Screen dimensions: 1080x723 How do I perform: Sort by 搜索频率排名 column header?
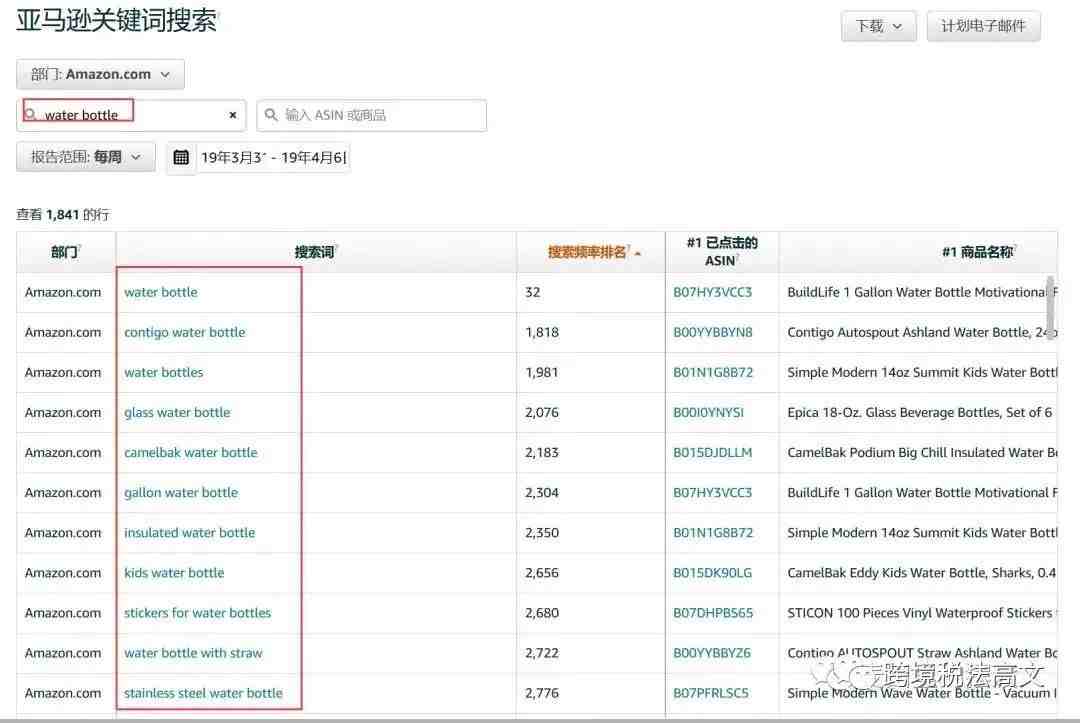pyautogui.click(x=591, y=252)
